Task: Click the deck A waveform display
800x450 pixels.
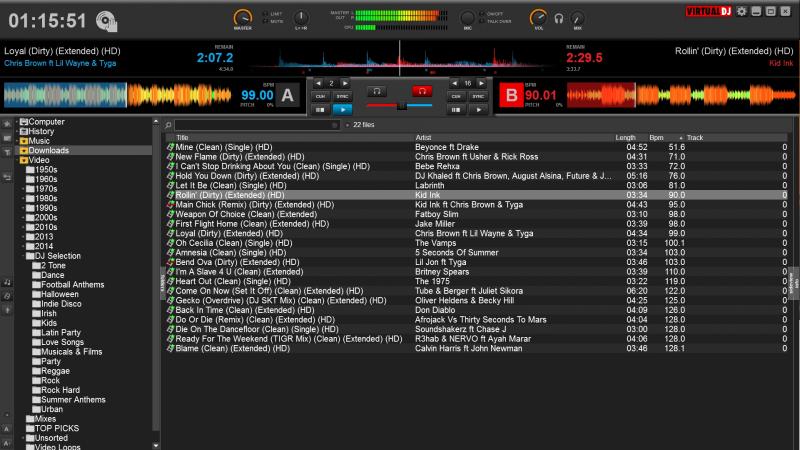Action: (x=117, y=95)
